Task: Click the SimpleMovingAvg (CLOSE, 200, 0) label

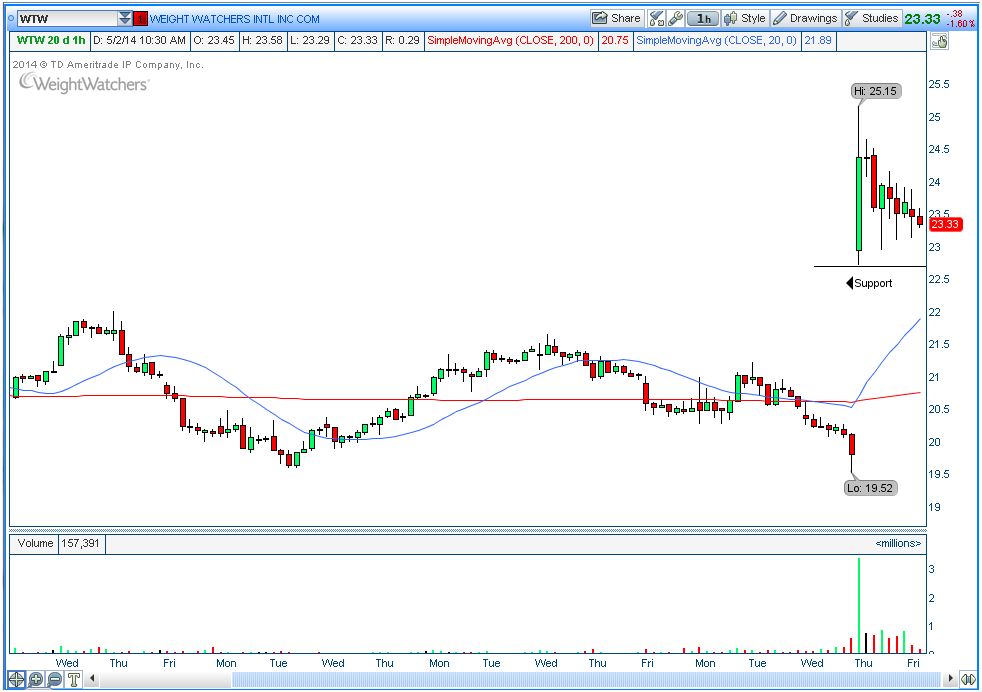Action: (x=510, y=40)
